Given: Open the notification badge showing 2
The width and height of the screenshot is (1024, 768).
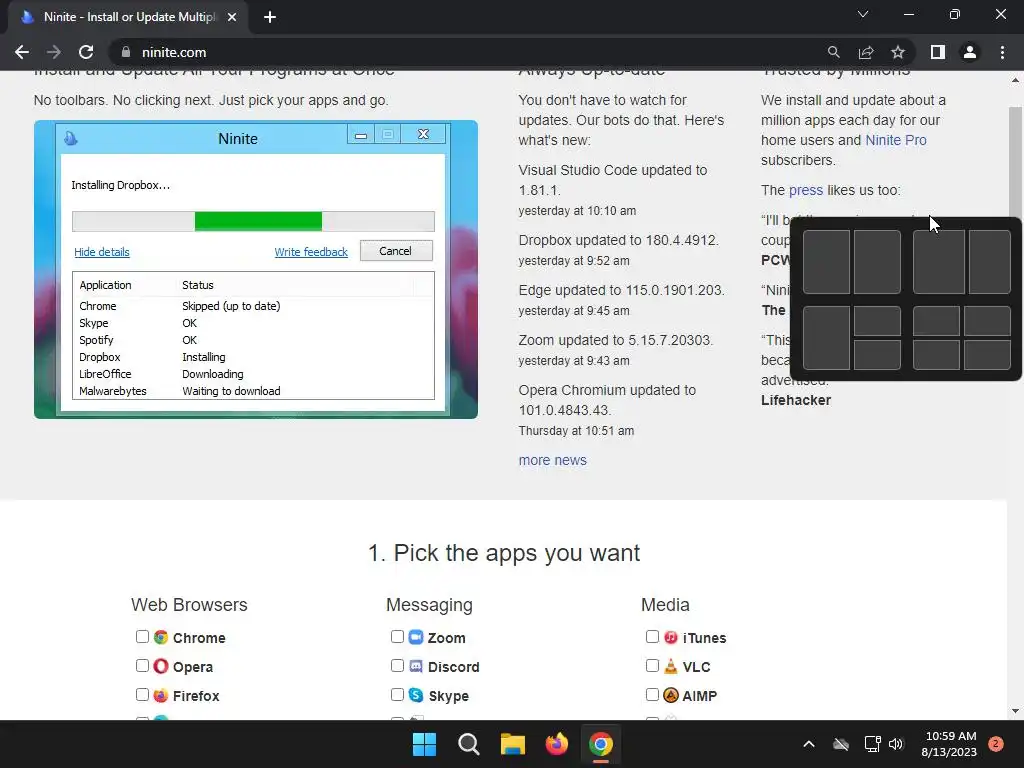Looking at the screenshot, I should 996,744.
